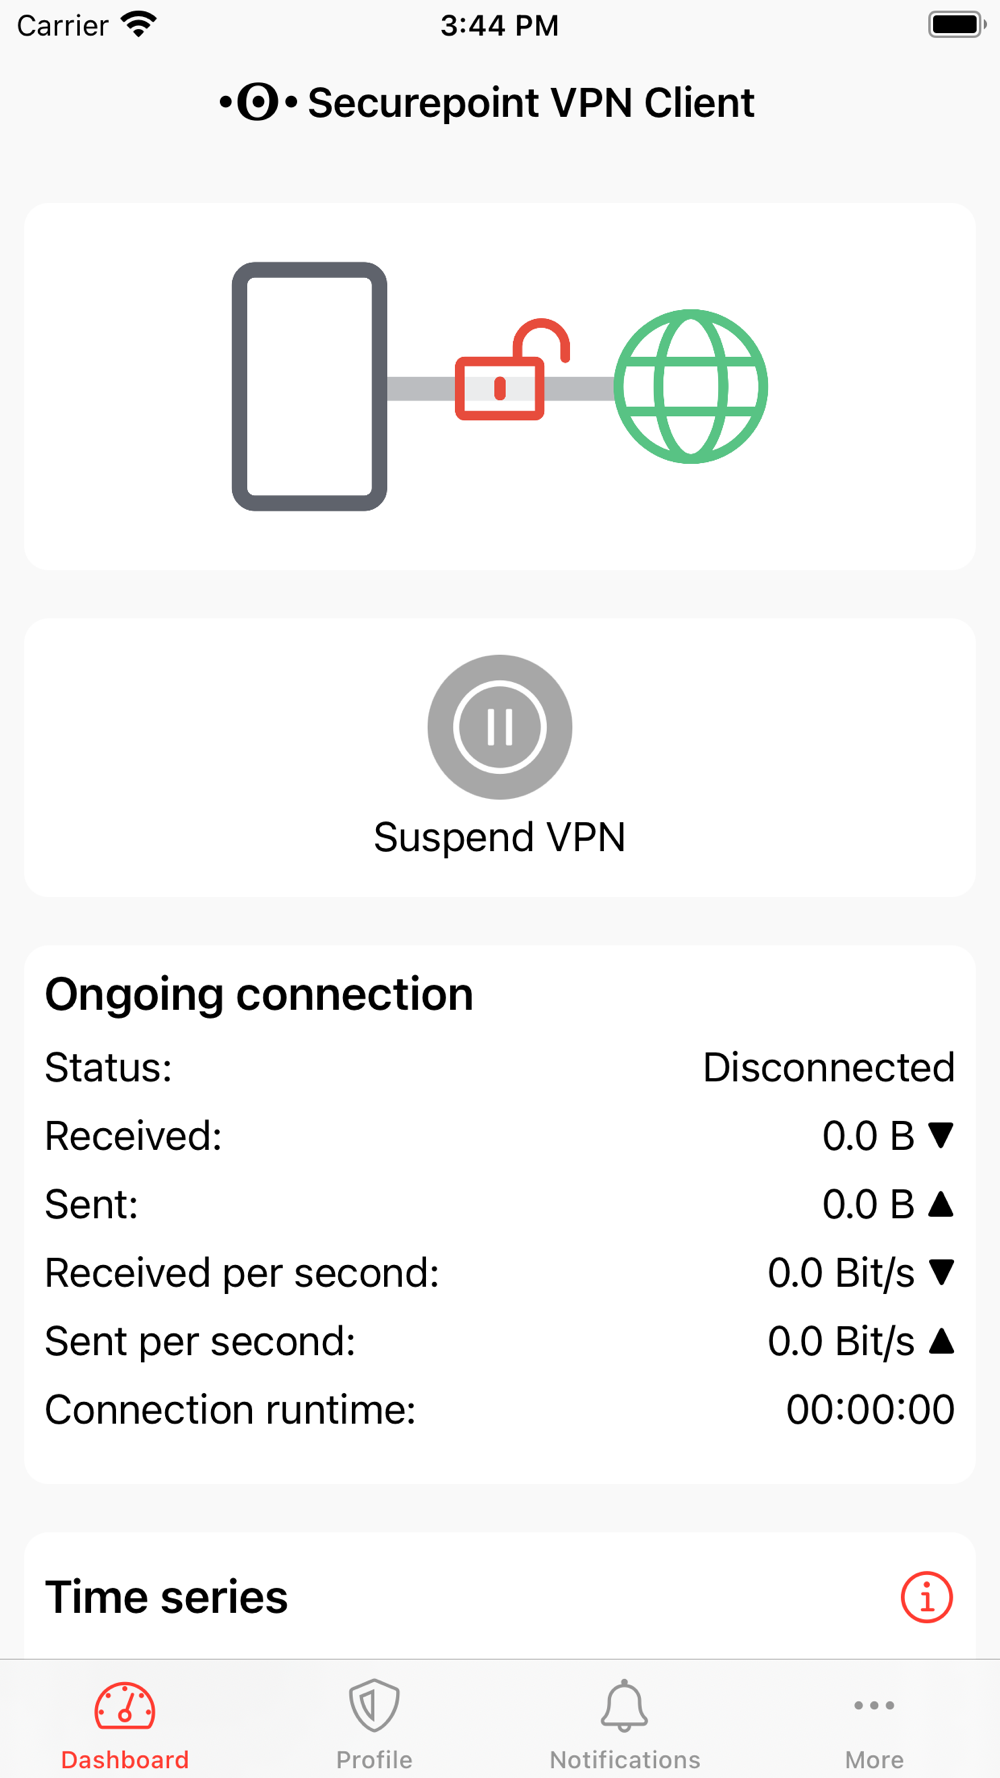Tap the battery icon in status bar
The image size is (1000, 1778).
[x=957, y=24]
